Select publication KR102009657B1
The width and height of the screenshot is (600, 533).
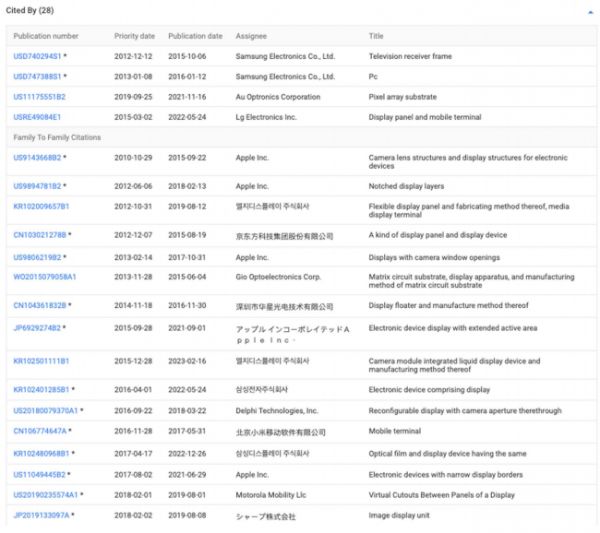point(41,205)
